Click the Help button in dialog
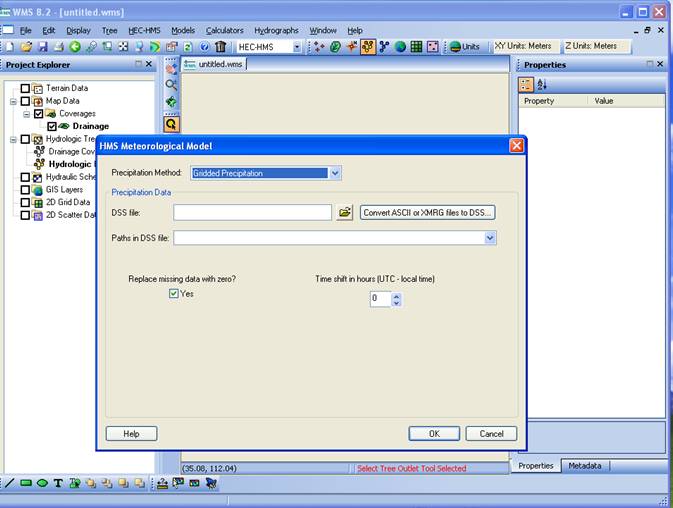 [x=131, y=433]
